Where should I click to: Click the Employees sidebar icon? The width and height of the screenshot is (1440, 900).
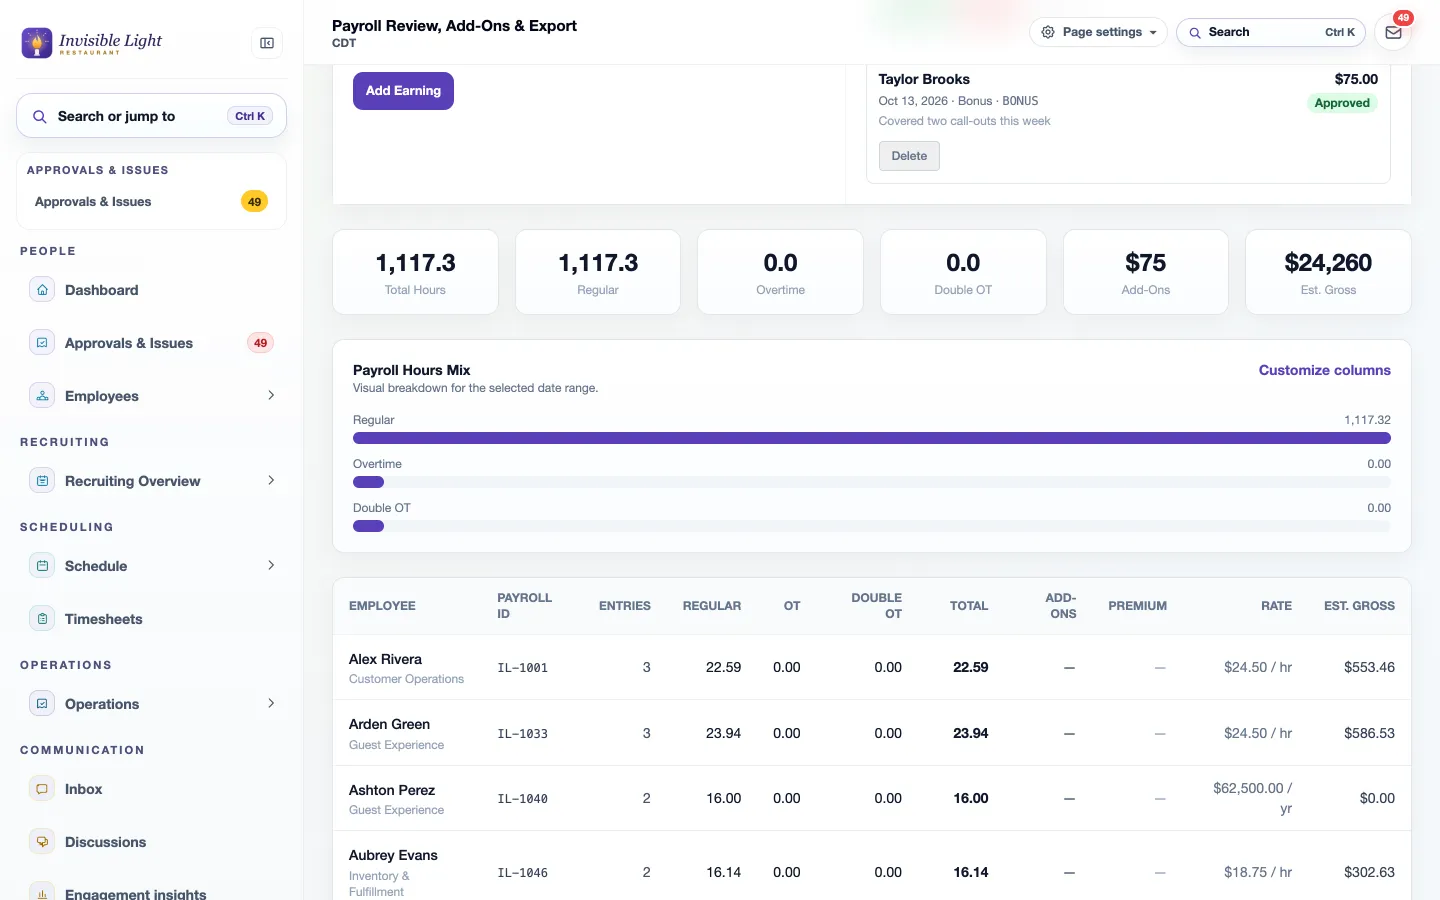point(42,396)
